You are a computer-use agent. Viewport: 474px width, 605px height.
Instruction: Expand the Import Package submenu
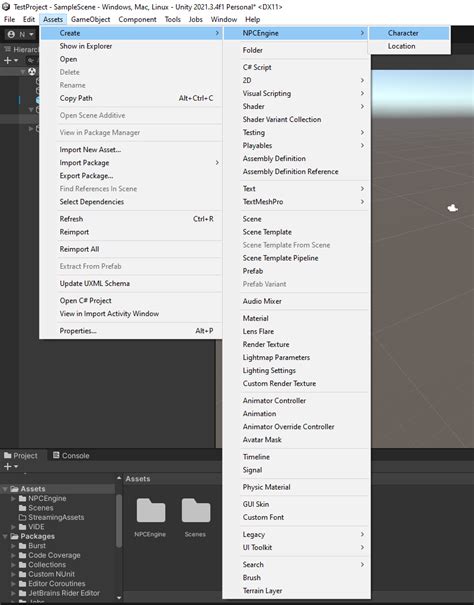(x=131, y=163)
